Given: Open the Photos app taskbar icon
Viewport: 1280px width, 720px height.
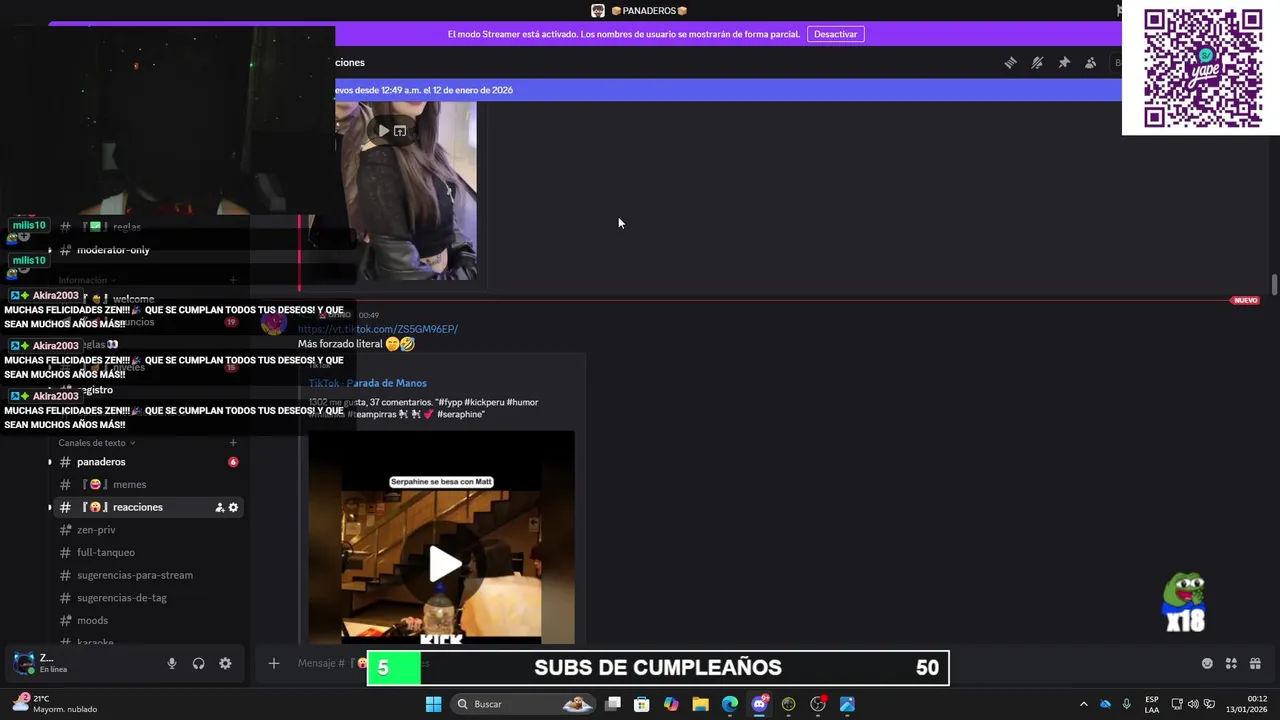Looking at the screenshot, I should pyautogui.click(x=847, y=704).
